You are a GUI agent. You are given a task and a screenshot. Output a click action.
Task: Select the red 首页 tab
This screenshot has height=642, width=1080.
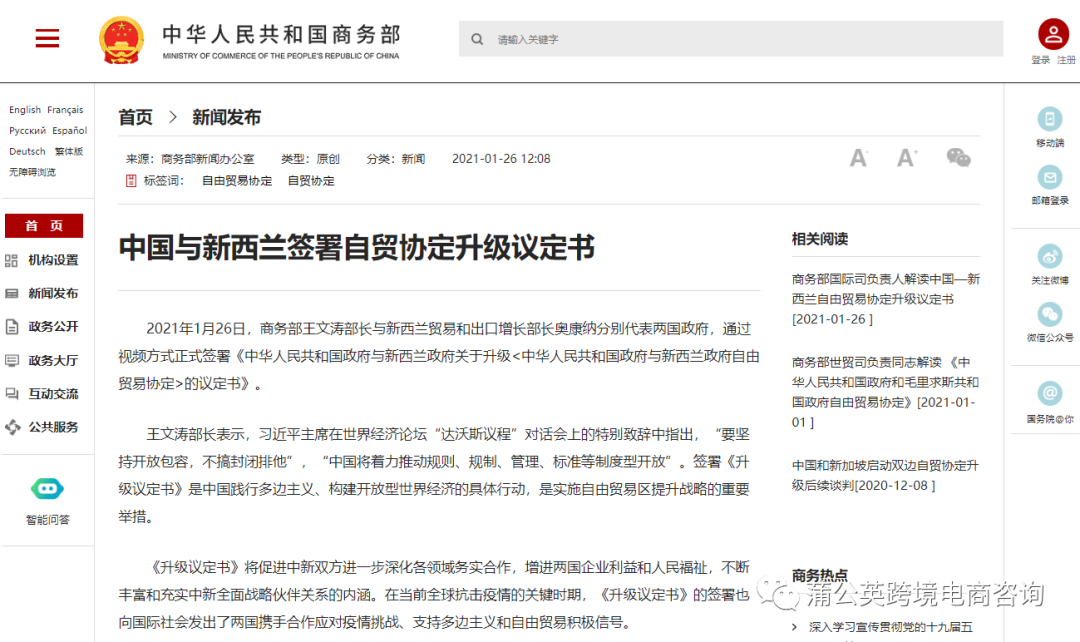44,225
